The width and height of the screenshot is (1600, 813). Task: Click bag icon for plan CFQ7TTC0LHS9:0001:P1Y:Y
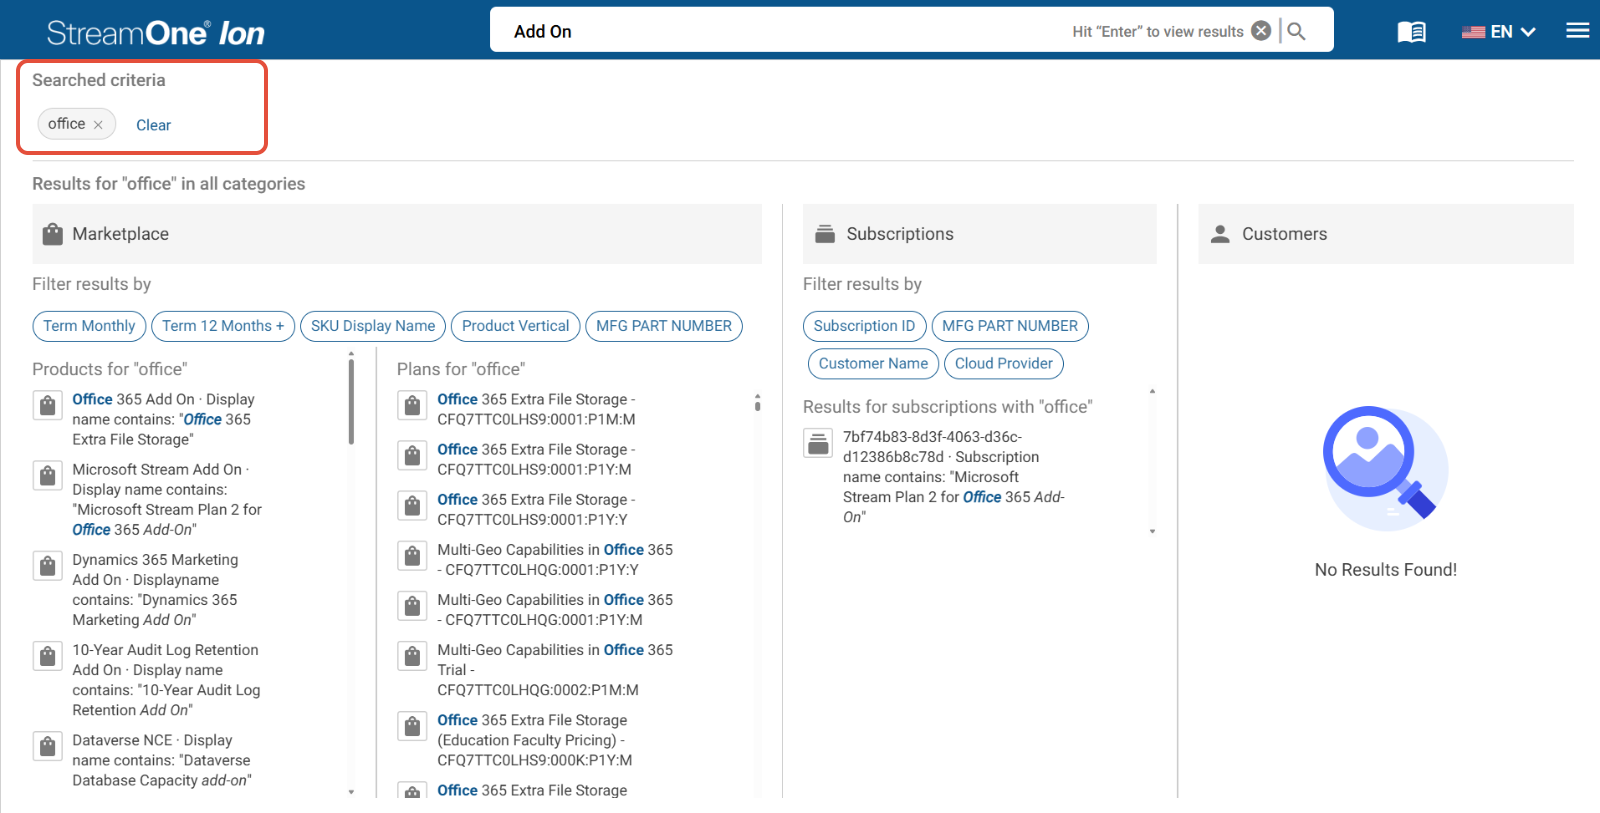point(412,505)
